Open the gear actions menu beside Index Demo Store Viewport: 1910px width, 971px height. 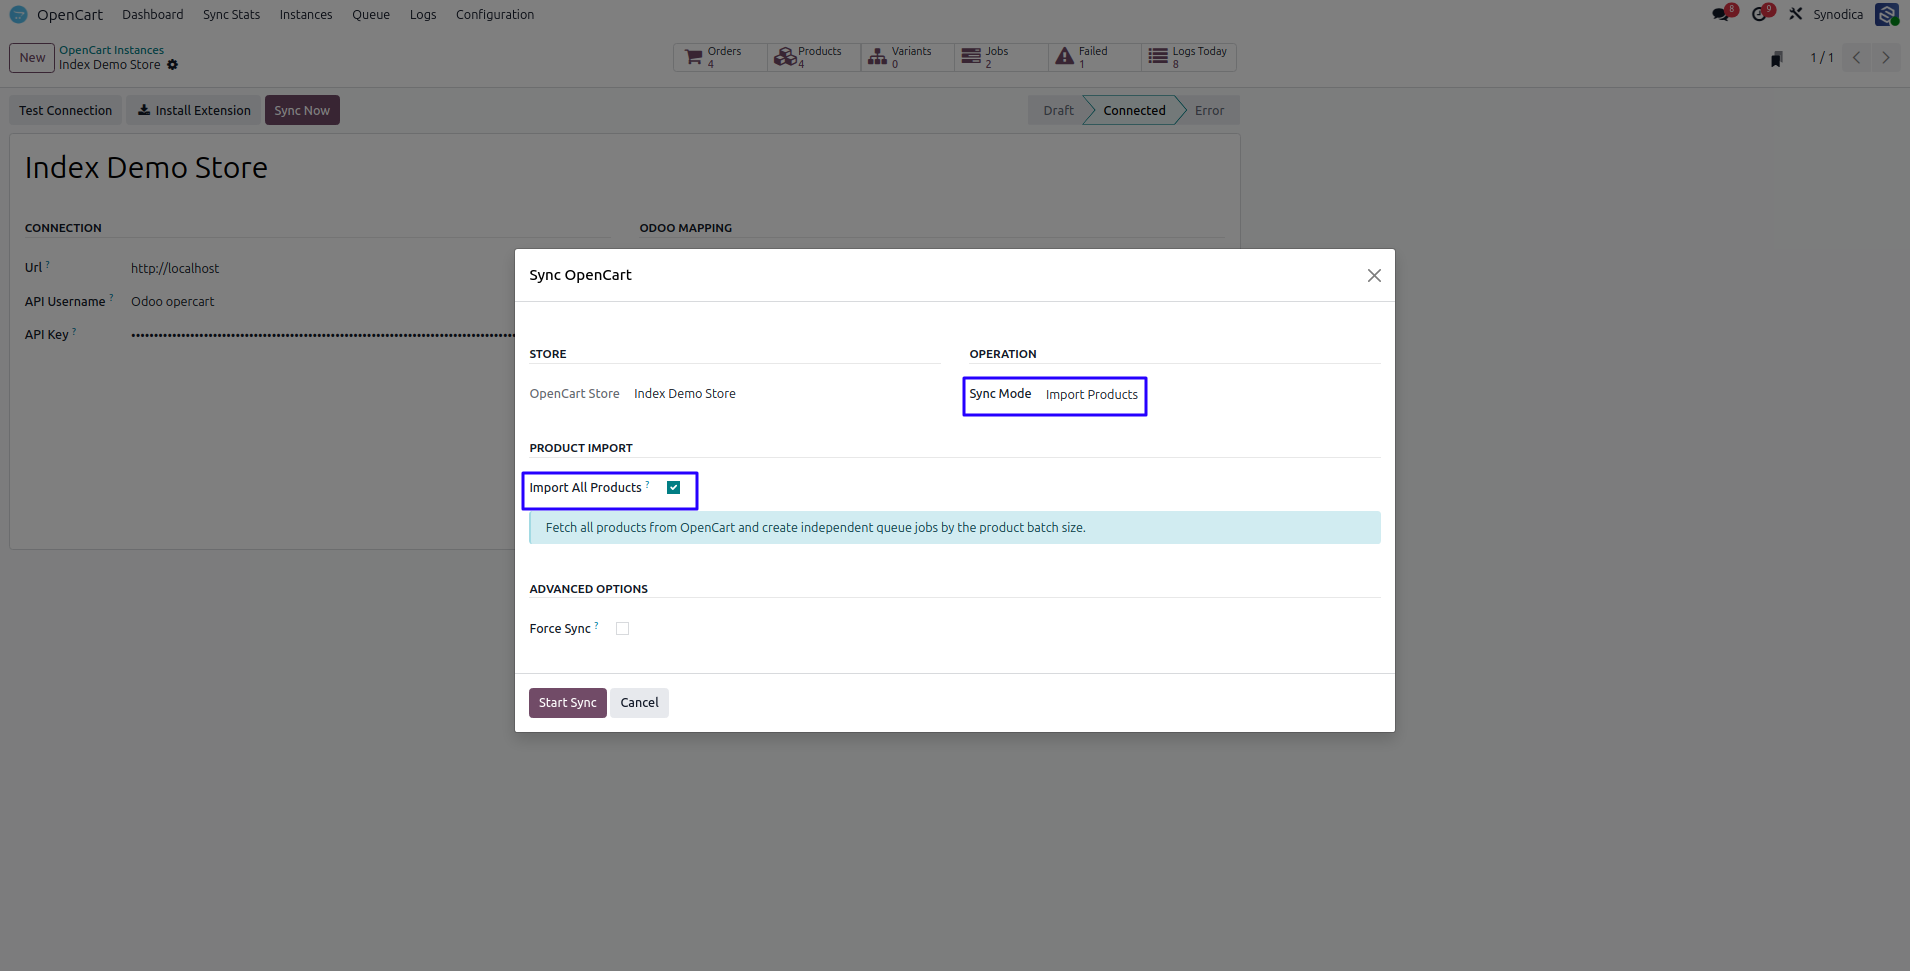pos(172,65)
